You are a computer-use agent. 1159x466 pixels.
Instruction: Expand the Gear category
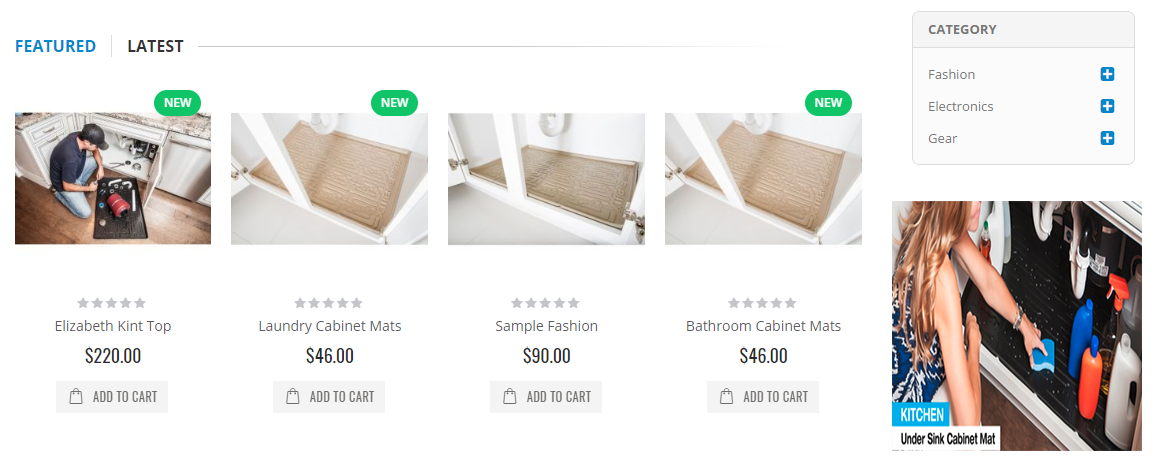tap(1107, 138)
